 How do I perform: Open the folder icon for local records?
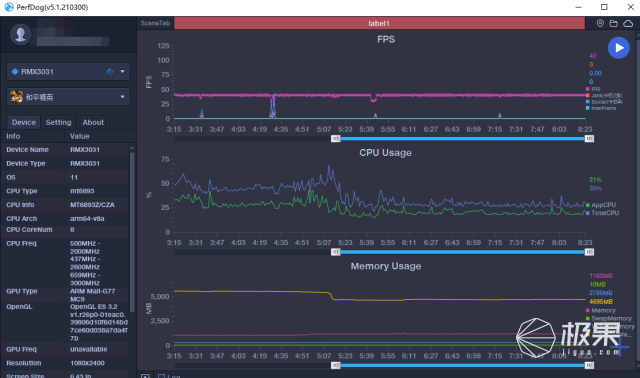613,23
